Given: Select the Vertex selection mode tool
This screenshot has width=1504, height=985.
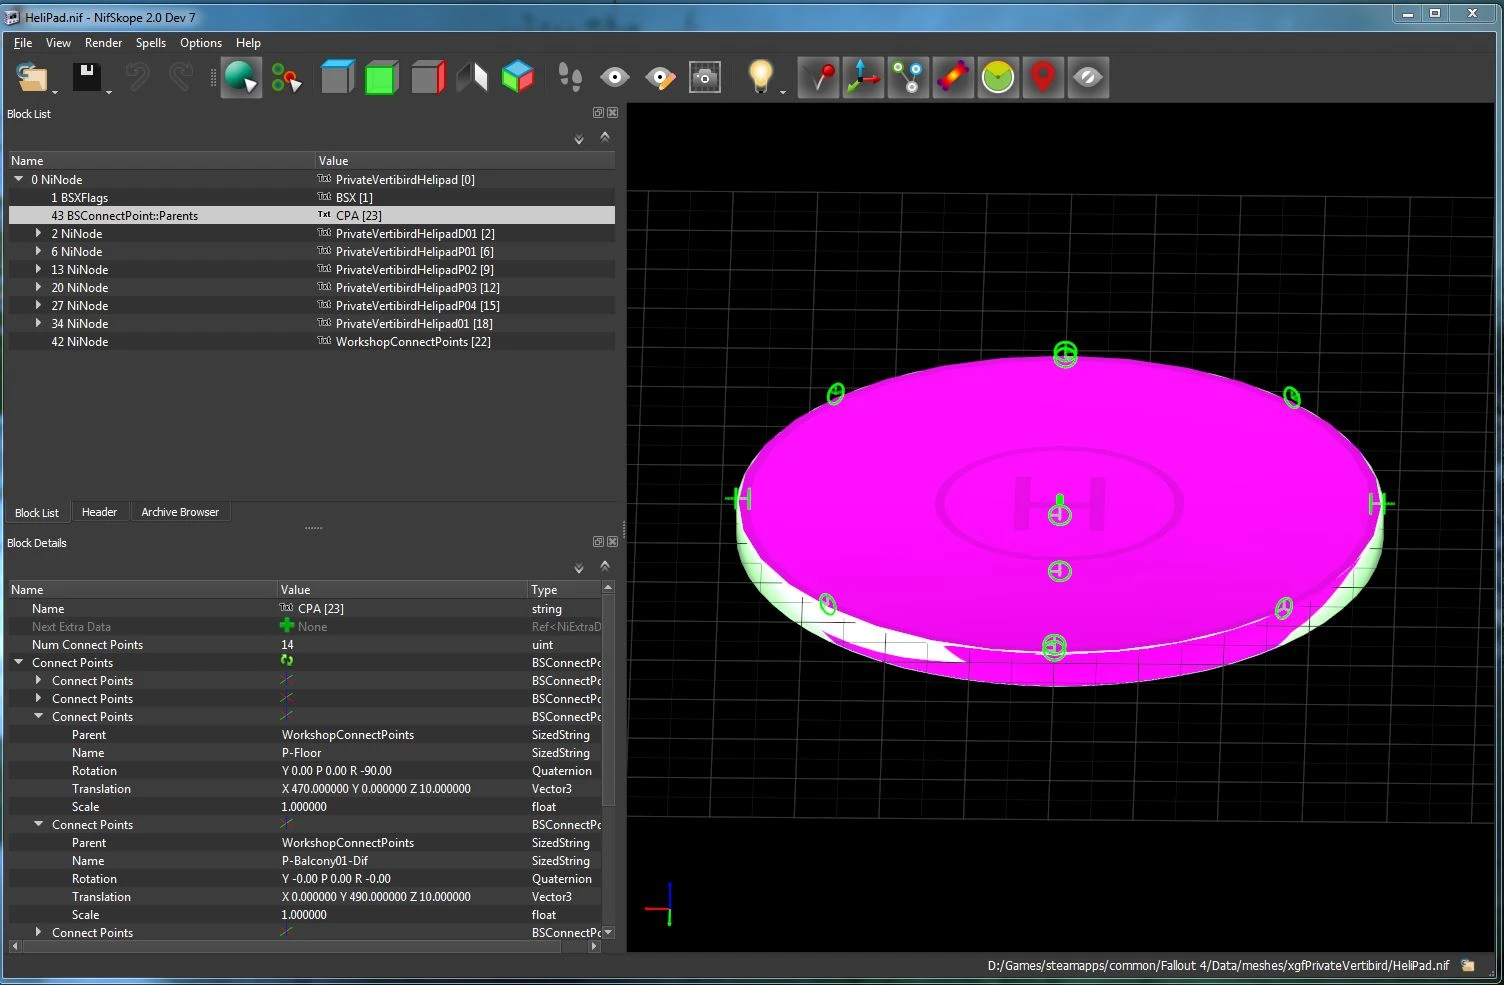Looking at the screenshot, I should pos(286,77).
